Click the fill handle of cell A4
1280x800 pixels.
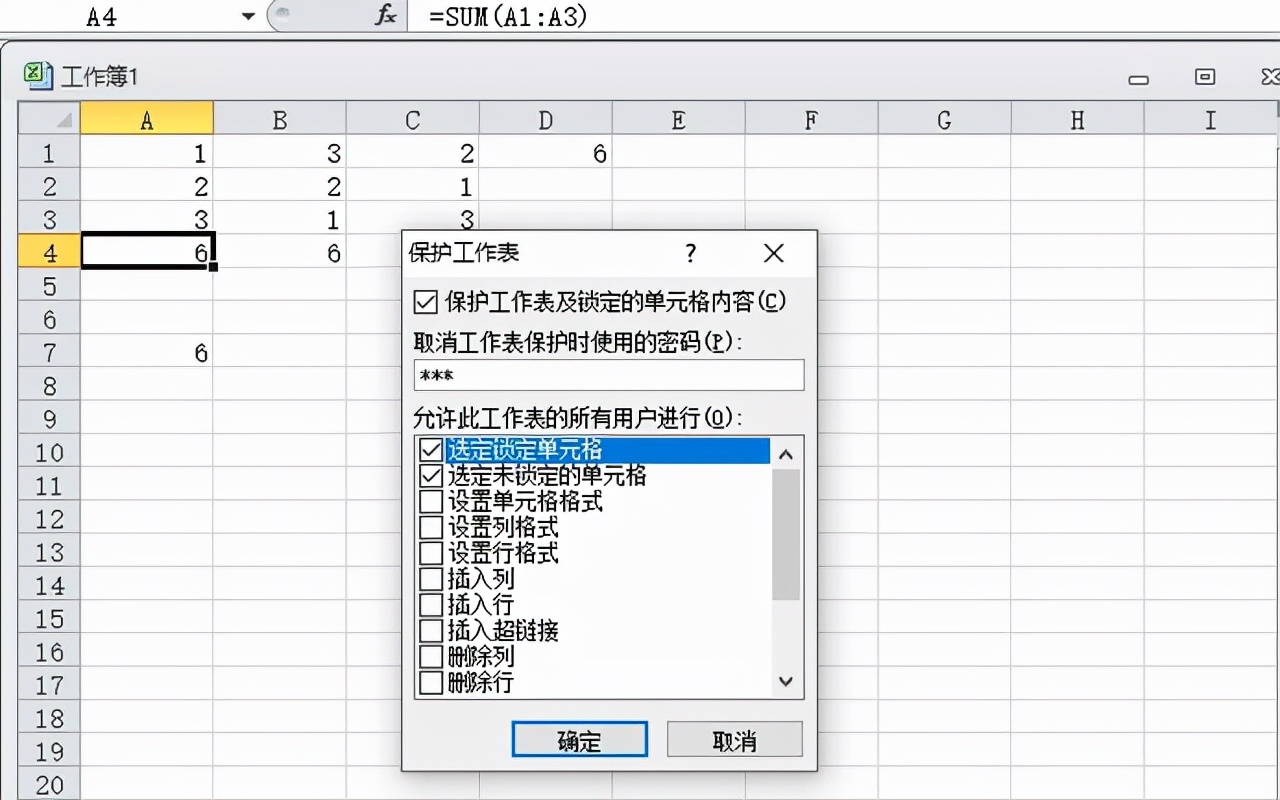point(213,268)
